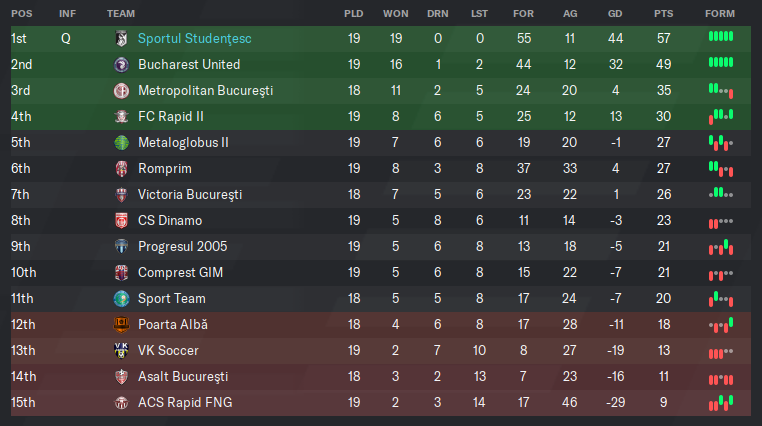762x426 pixels.
Task: Click the CS Dinamo red crest
Action: 121,221
